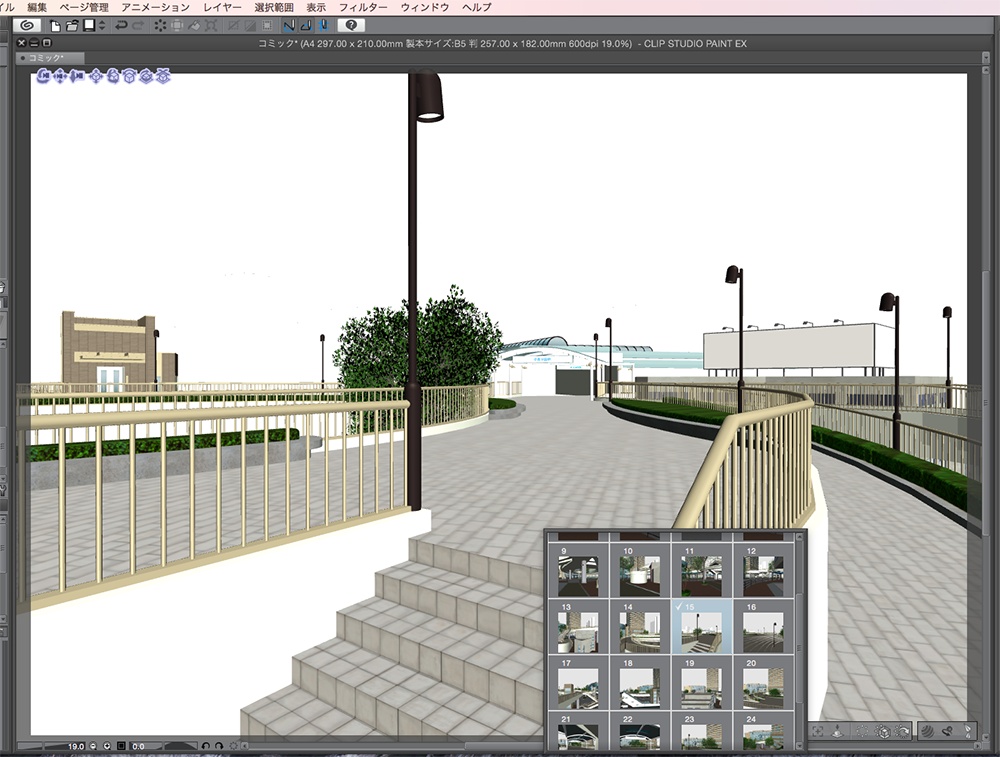Click the move object 3D manipulator icon
The width and height of the screenshot is (1000, 757).
tap(96, 77)
